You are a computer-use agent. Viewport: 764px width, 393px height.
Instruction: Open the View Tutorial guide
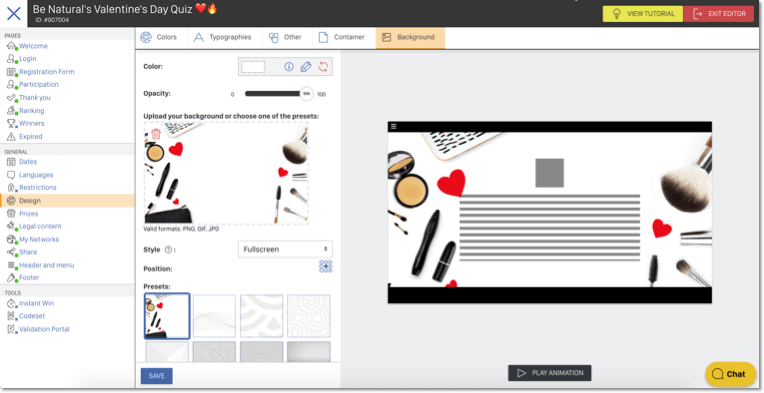coord(643,14)
